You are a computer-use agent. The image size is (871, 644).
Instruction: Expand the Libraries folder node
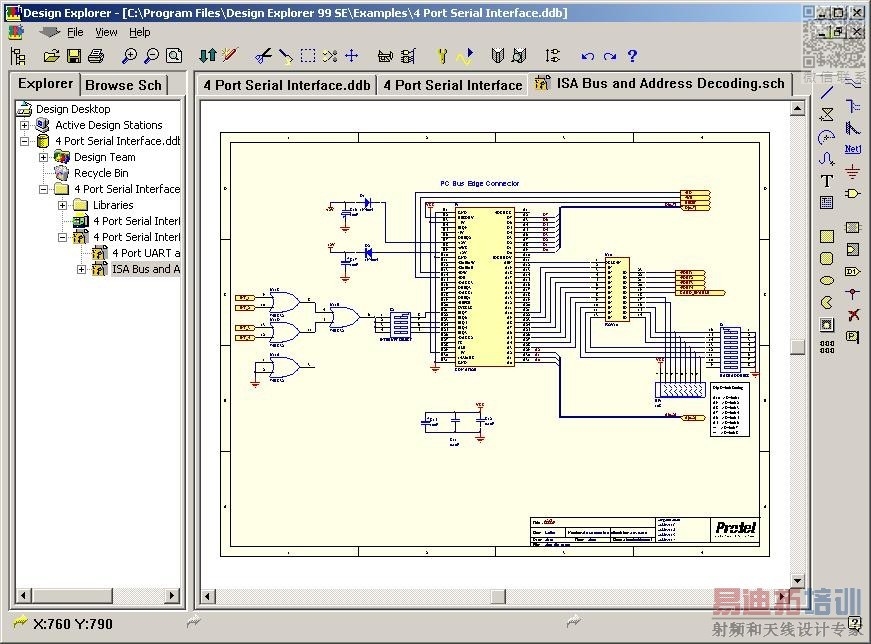pyautogui.click(x=63, y=206)
